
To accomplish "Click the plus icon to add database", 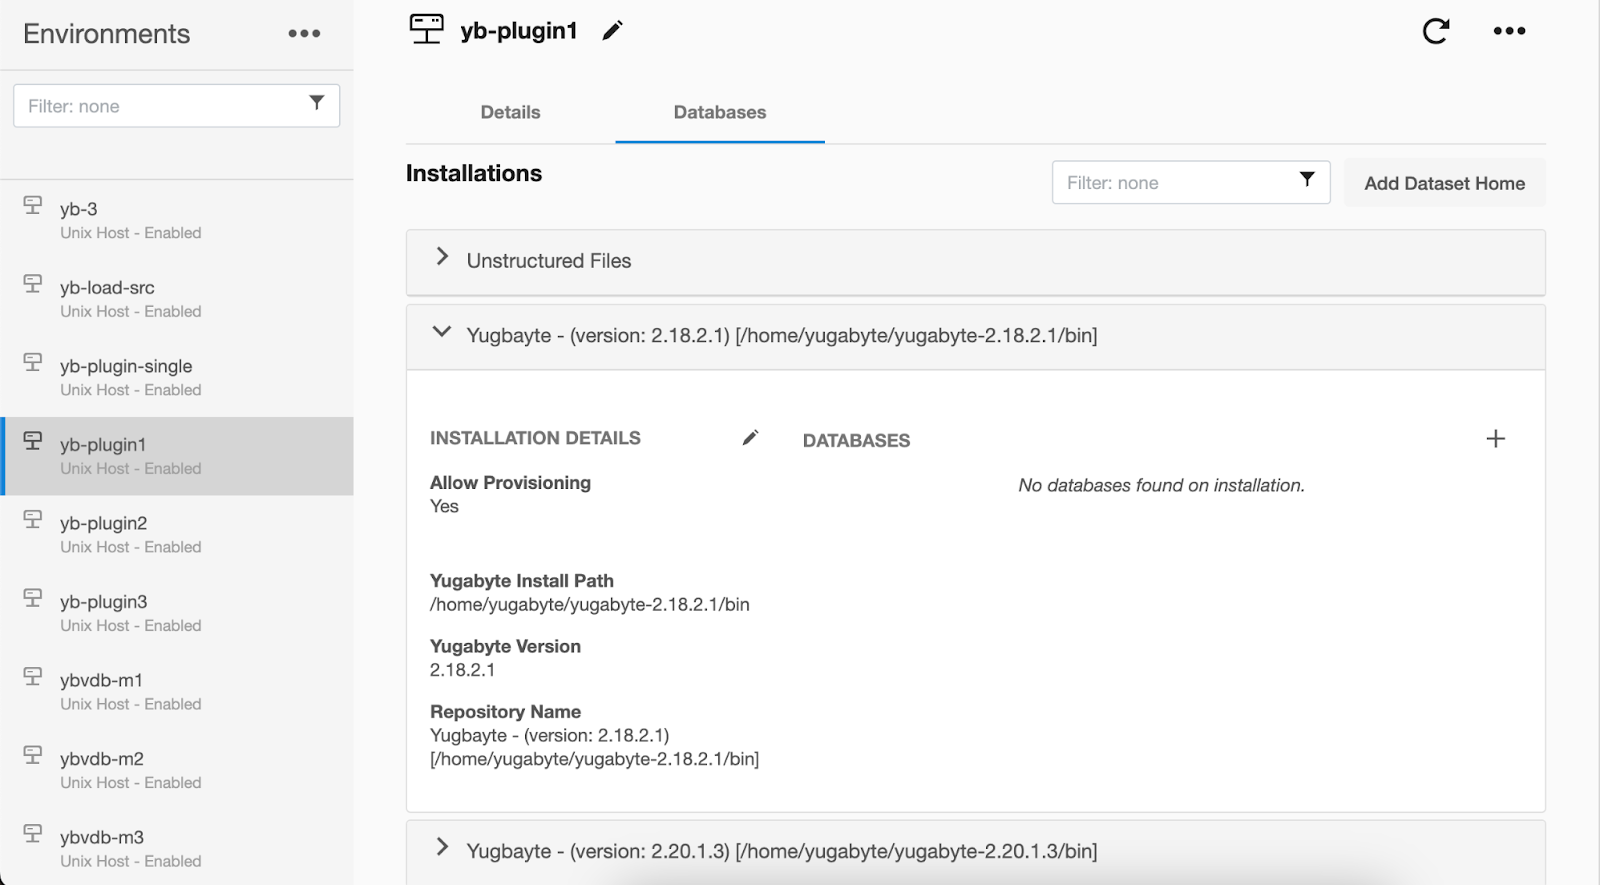I will coord(1495,439).
